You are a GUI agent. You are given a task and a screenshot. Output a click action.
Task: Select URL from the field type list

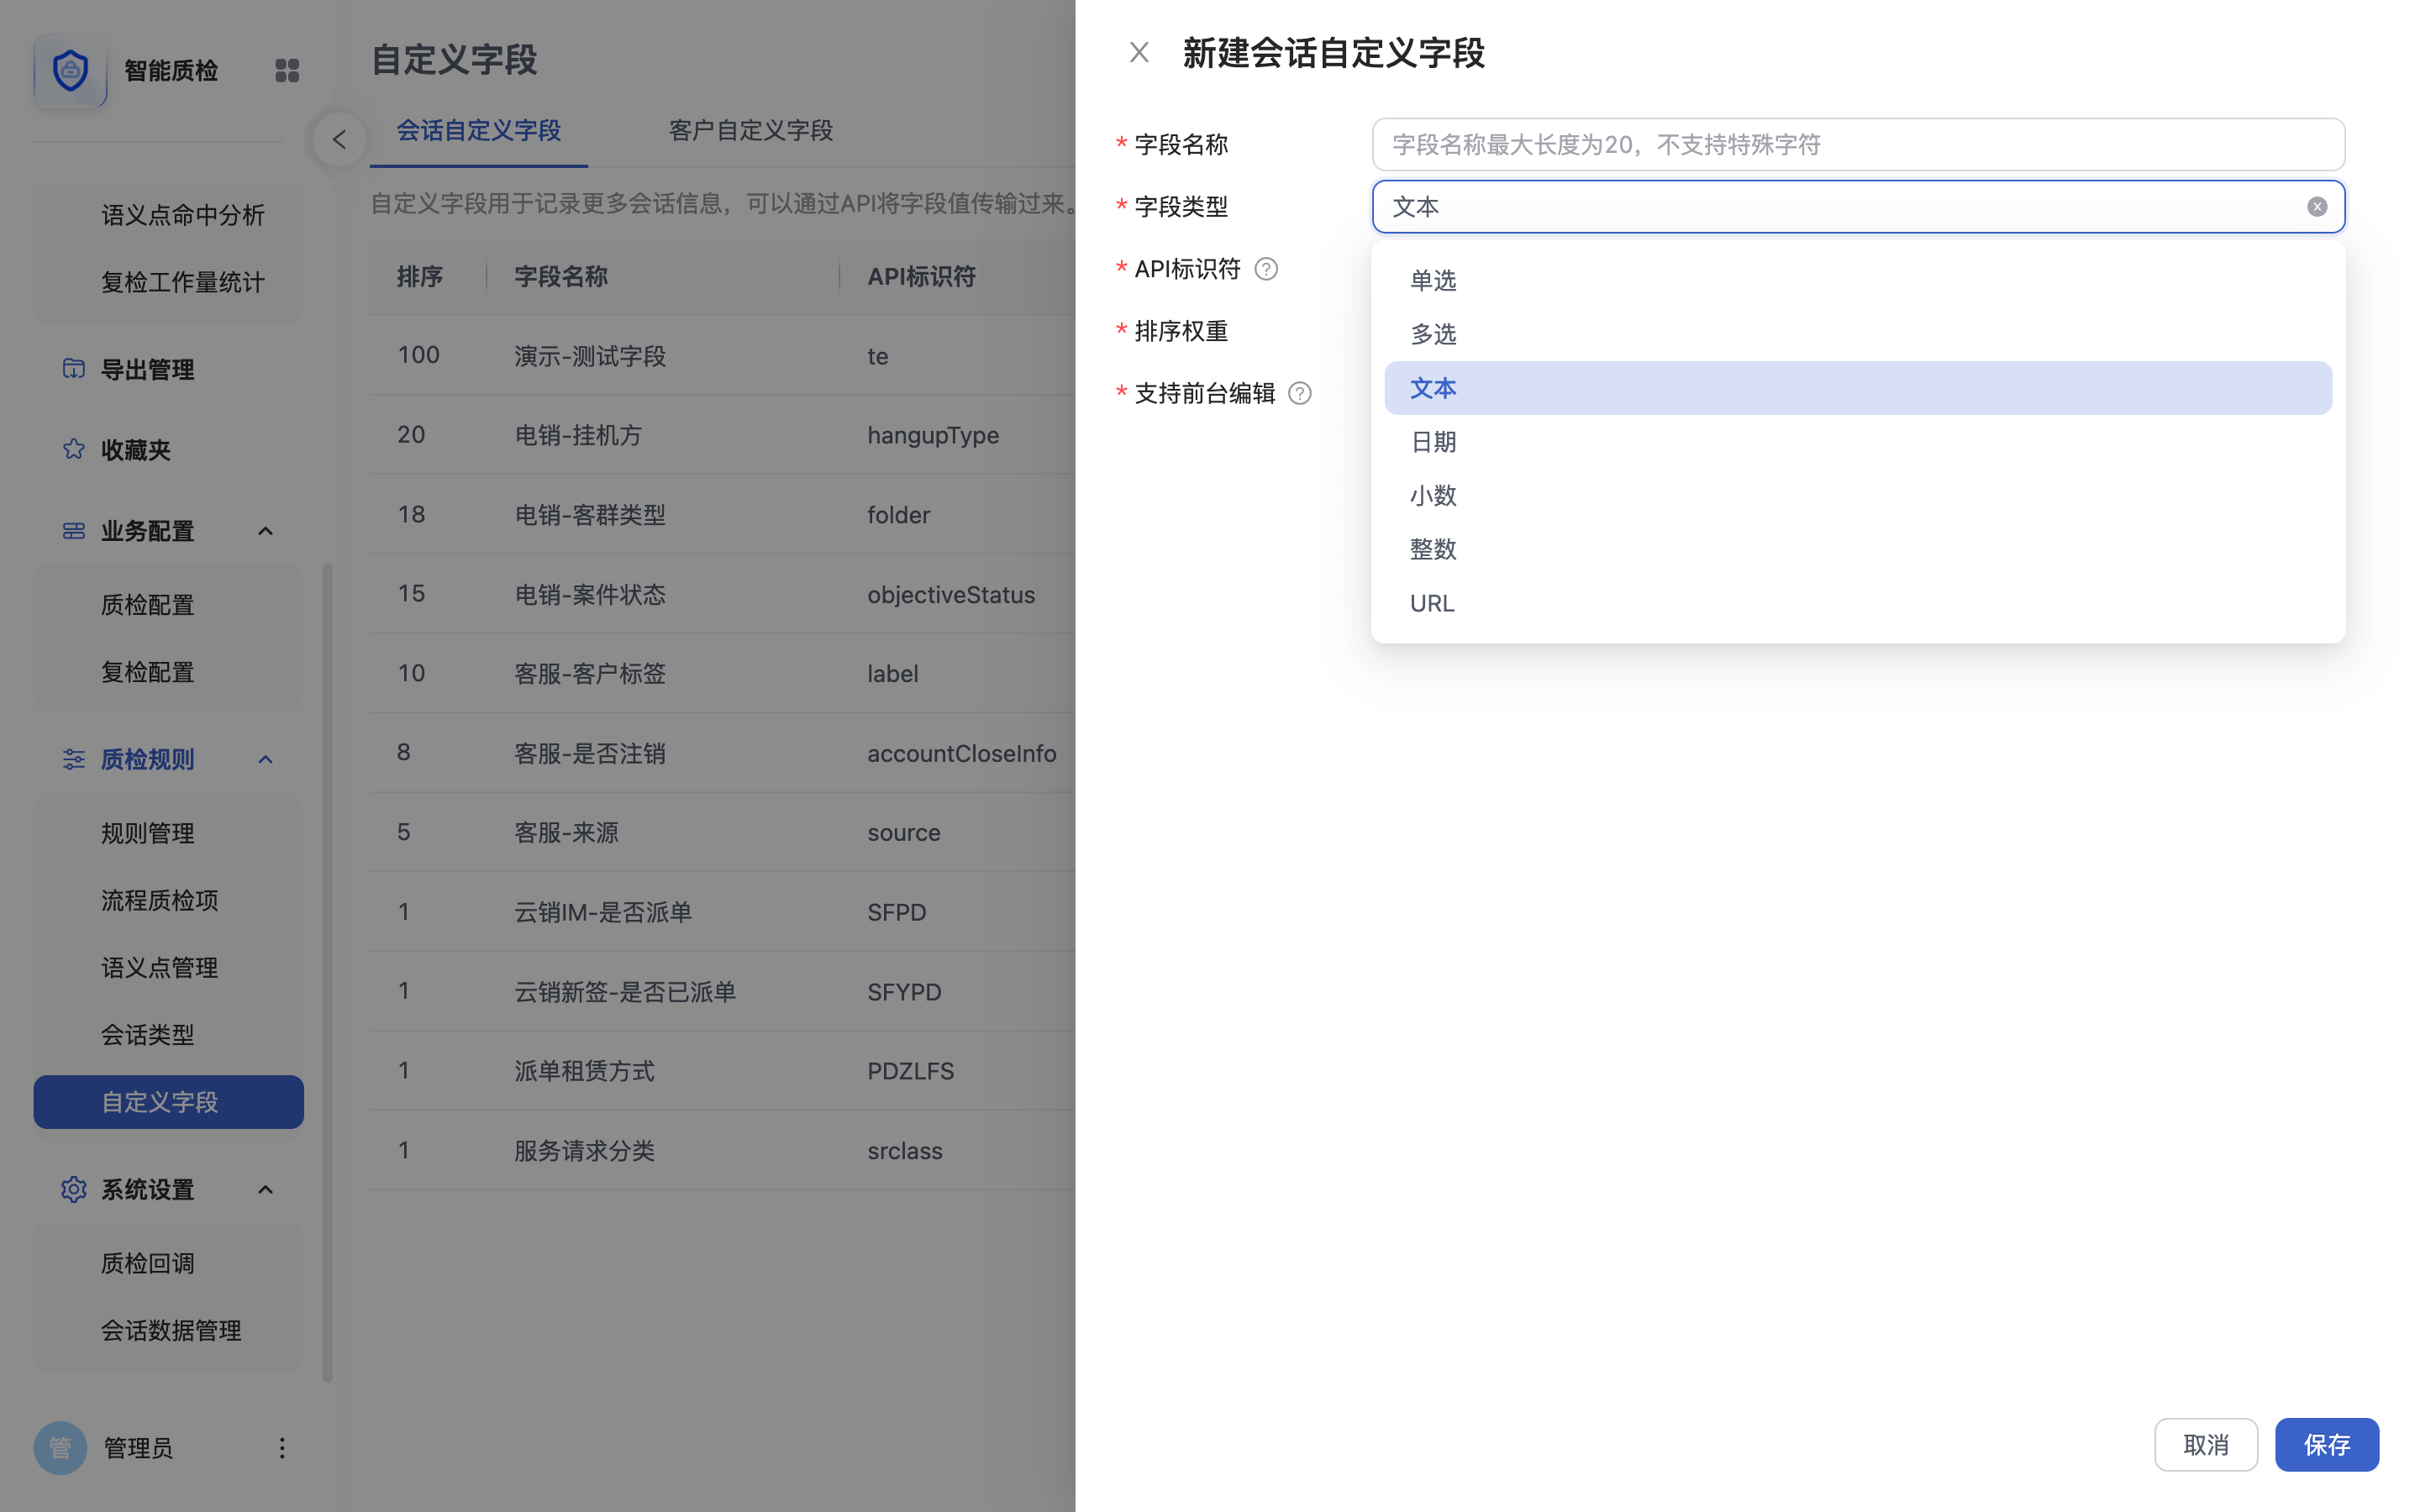1857,603
